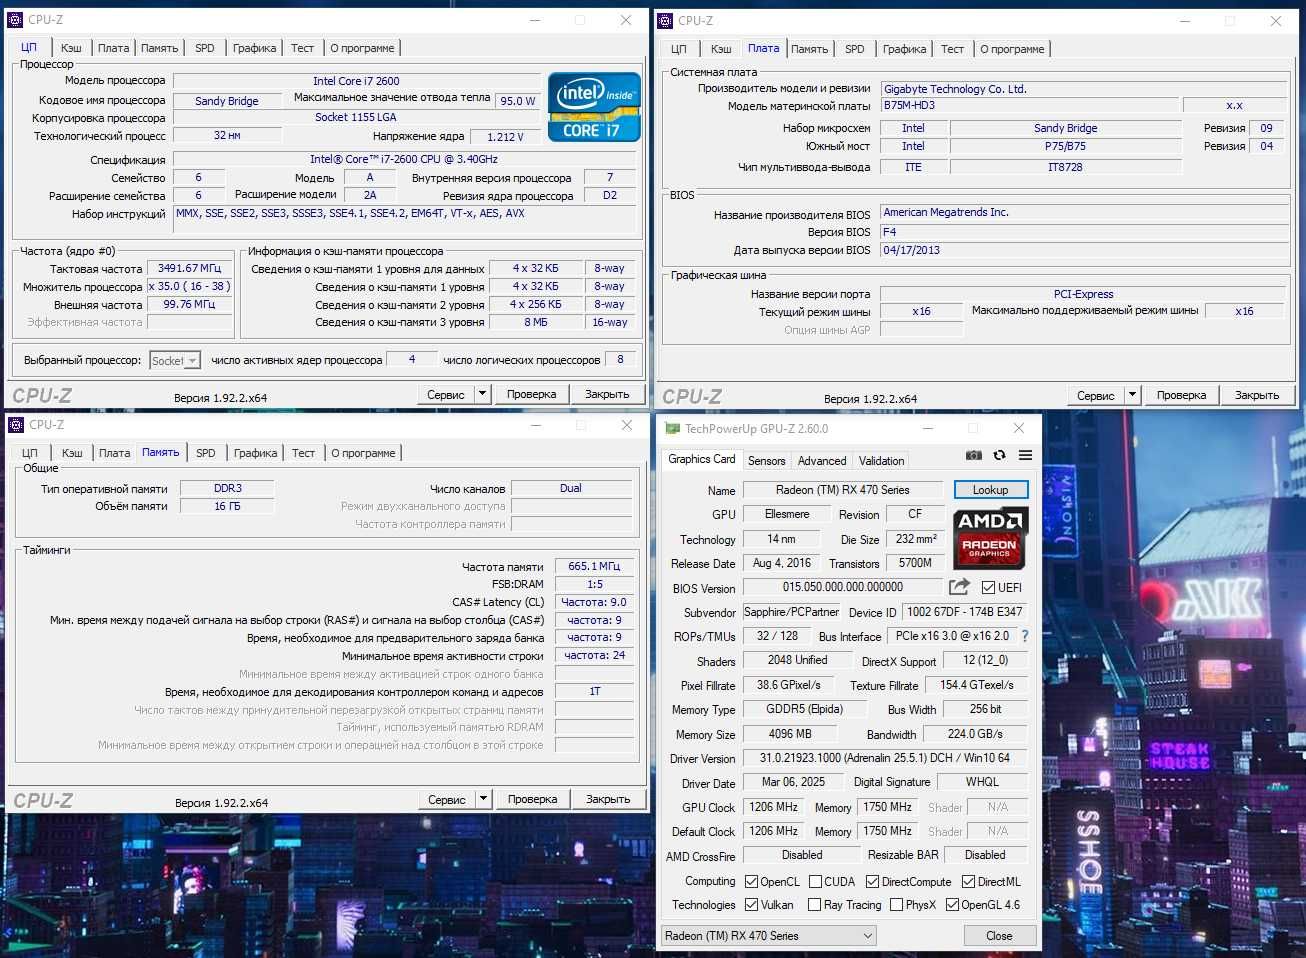Click Сервис button in Память window
This screenshot has height=958, width=1306.
click(x=446, y=799)
